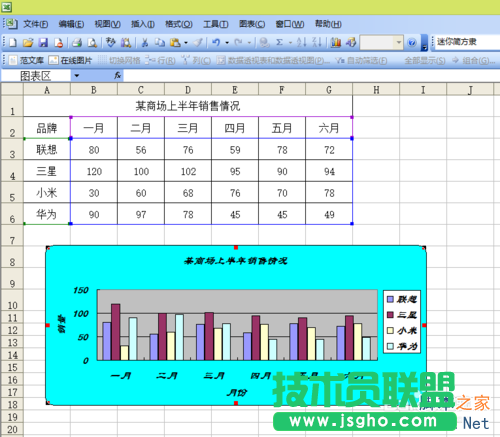Click the chart title text
Viewport: 500px width, 437px height.
tap(235, 261)
